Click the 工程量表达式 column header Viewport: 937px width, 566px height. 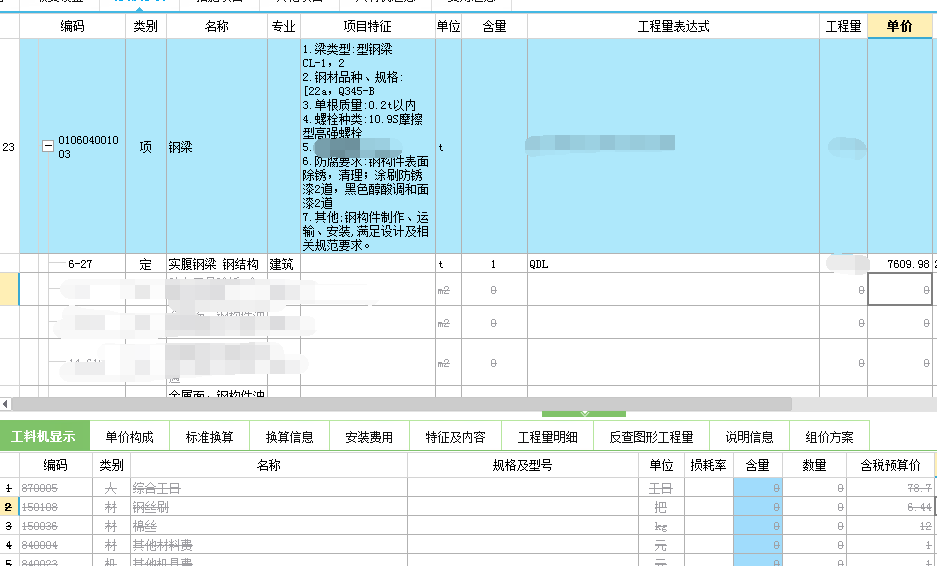tap(673, 26)
